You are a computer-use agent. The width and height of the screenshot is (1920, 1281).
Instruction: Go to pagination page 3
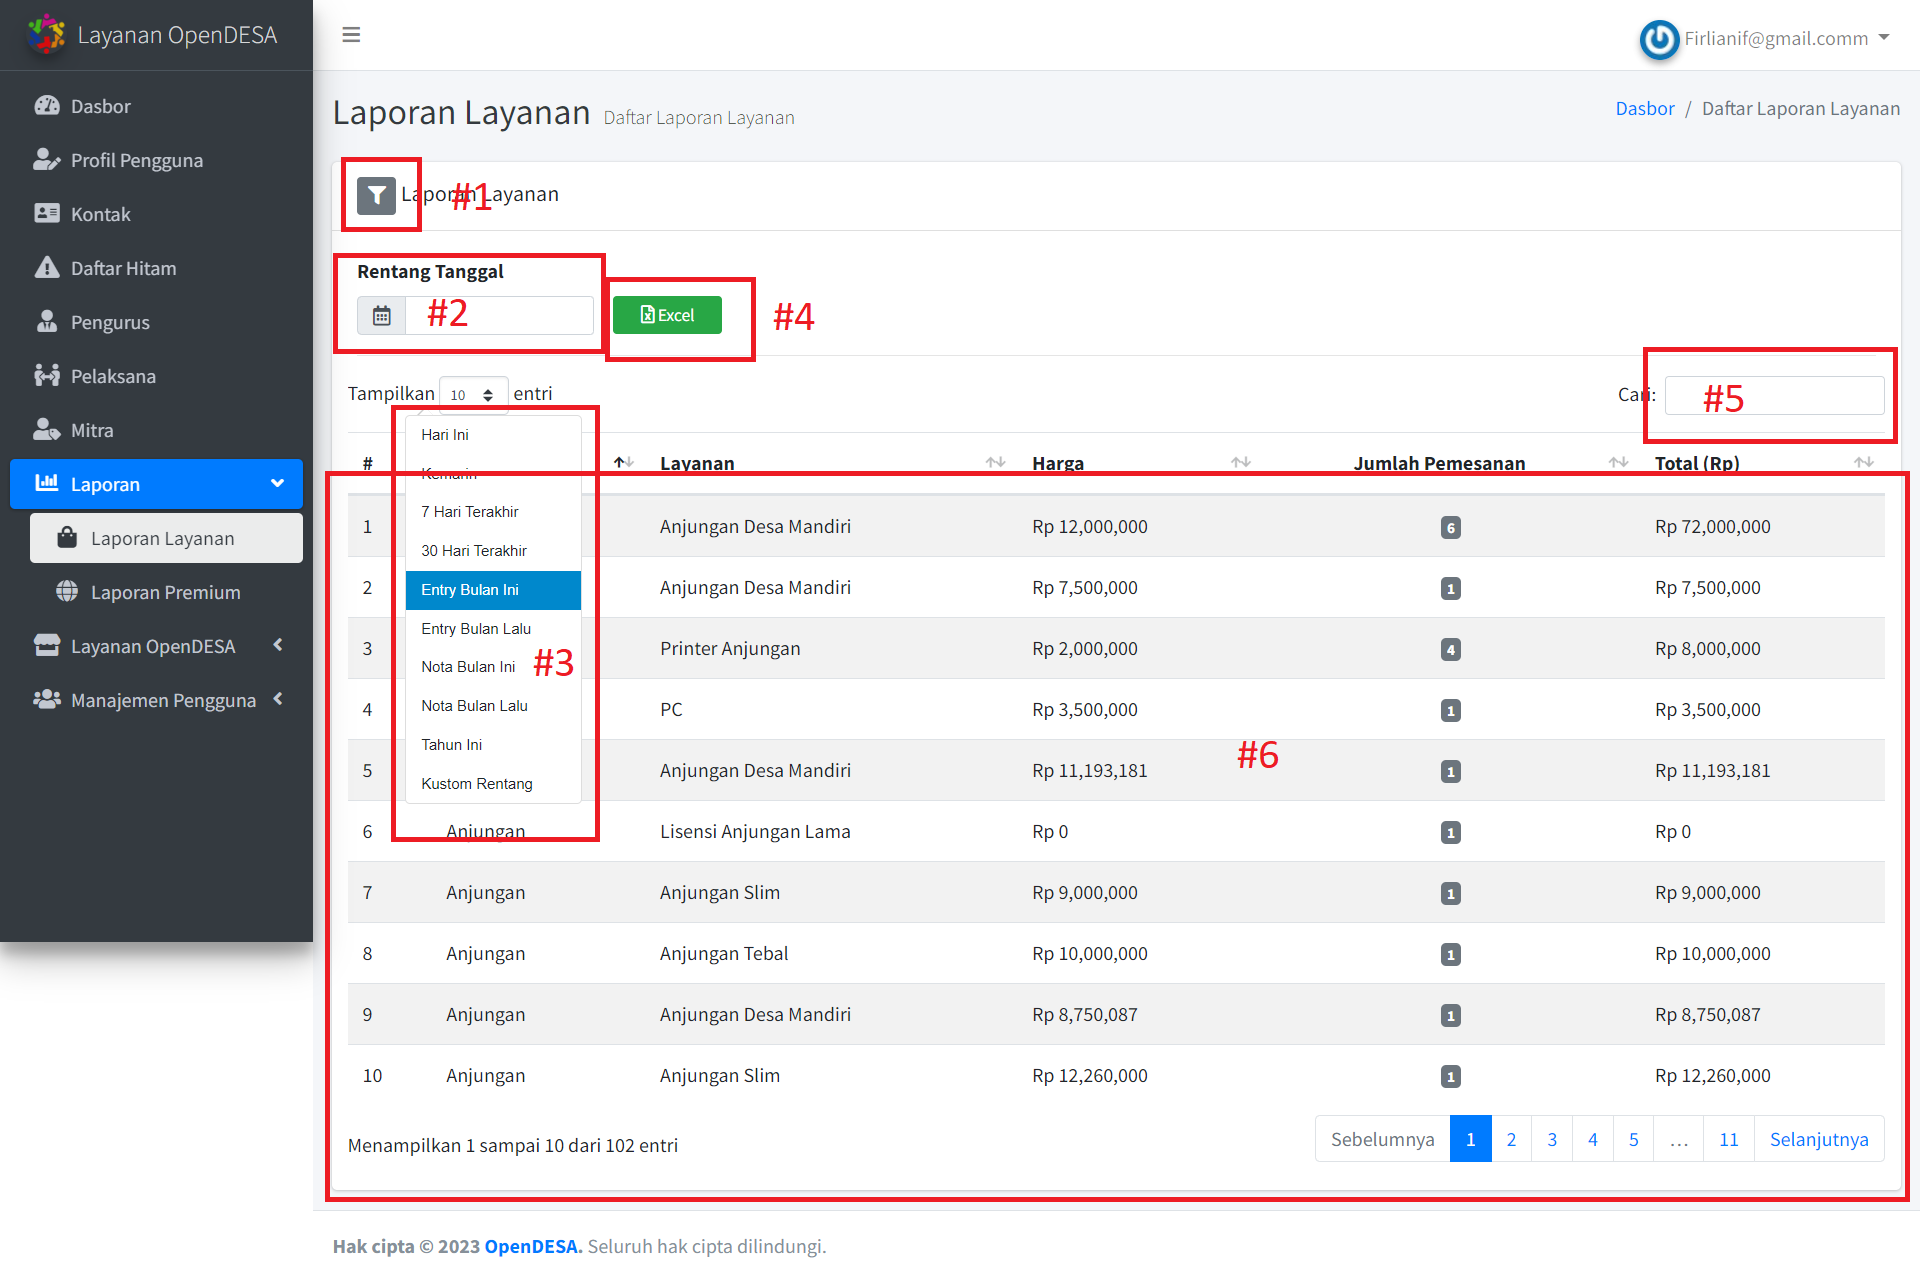tap(1552, 1140)
